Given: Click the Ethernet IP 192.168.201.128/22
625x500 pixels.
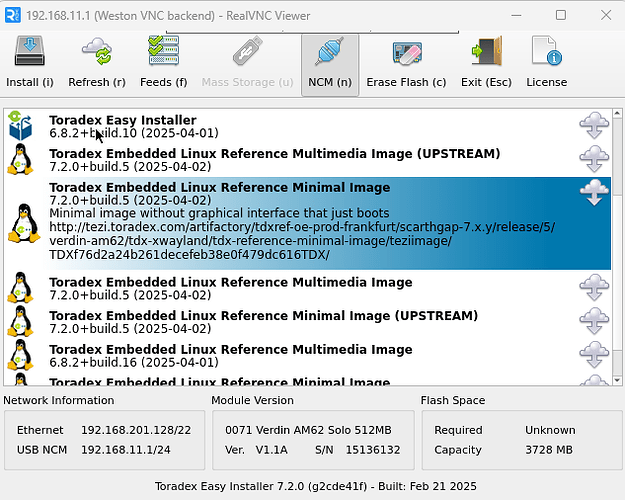Looking at the screenshot, I should pos(136,430).
